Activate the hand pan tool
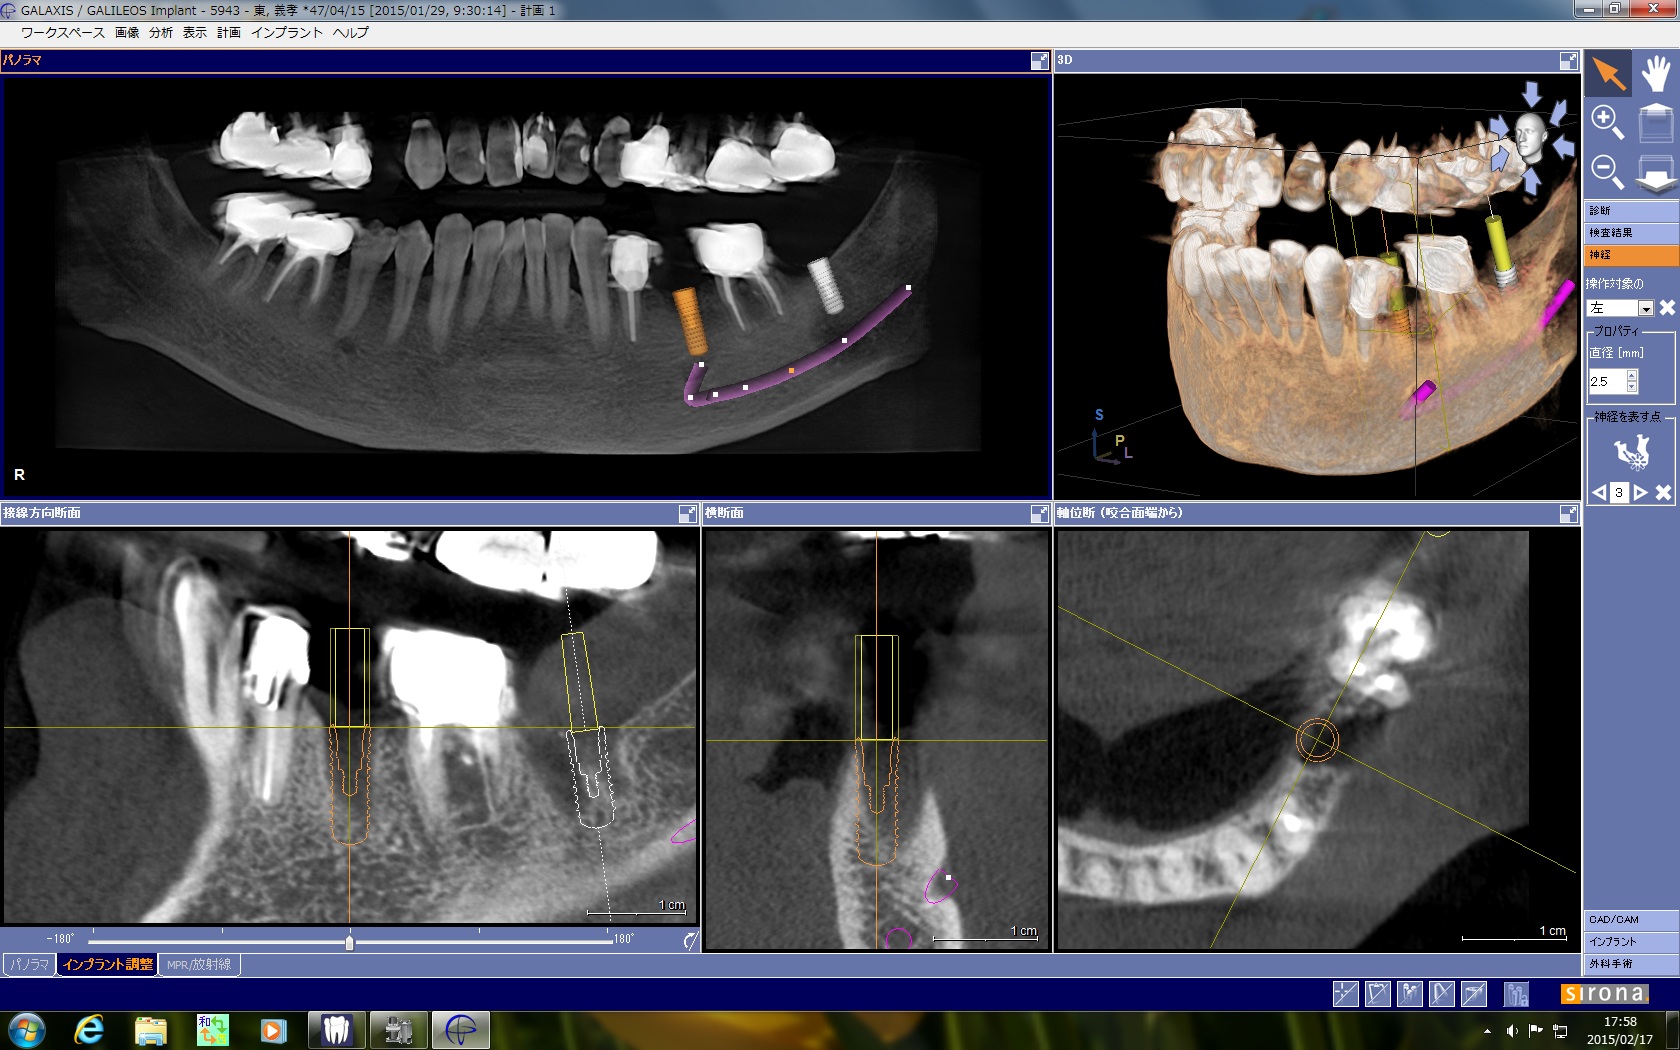 click(1655, 74)
